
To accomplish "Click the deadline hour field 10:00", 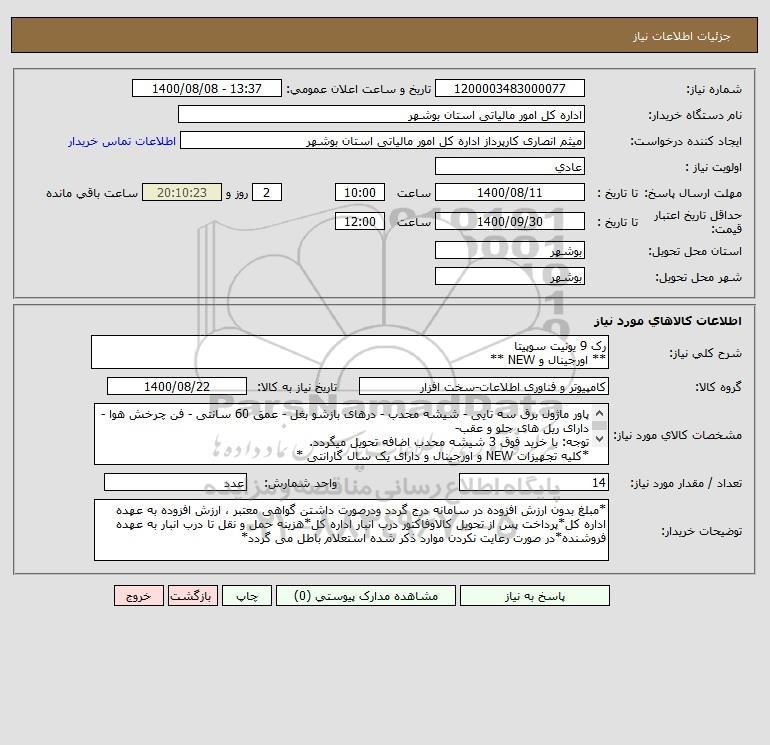I will point(359,193).
